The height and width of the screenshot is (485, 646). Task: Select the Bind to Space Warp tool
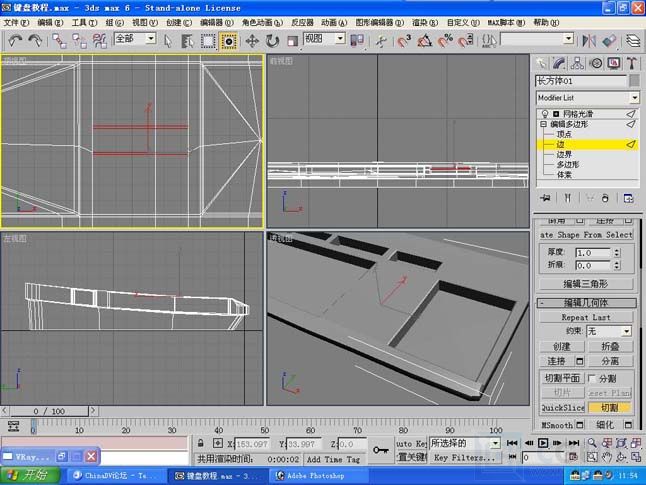(99, 40)
